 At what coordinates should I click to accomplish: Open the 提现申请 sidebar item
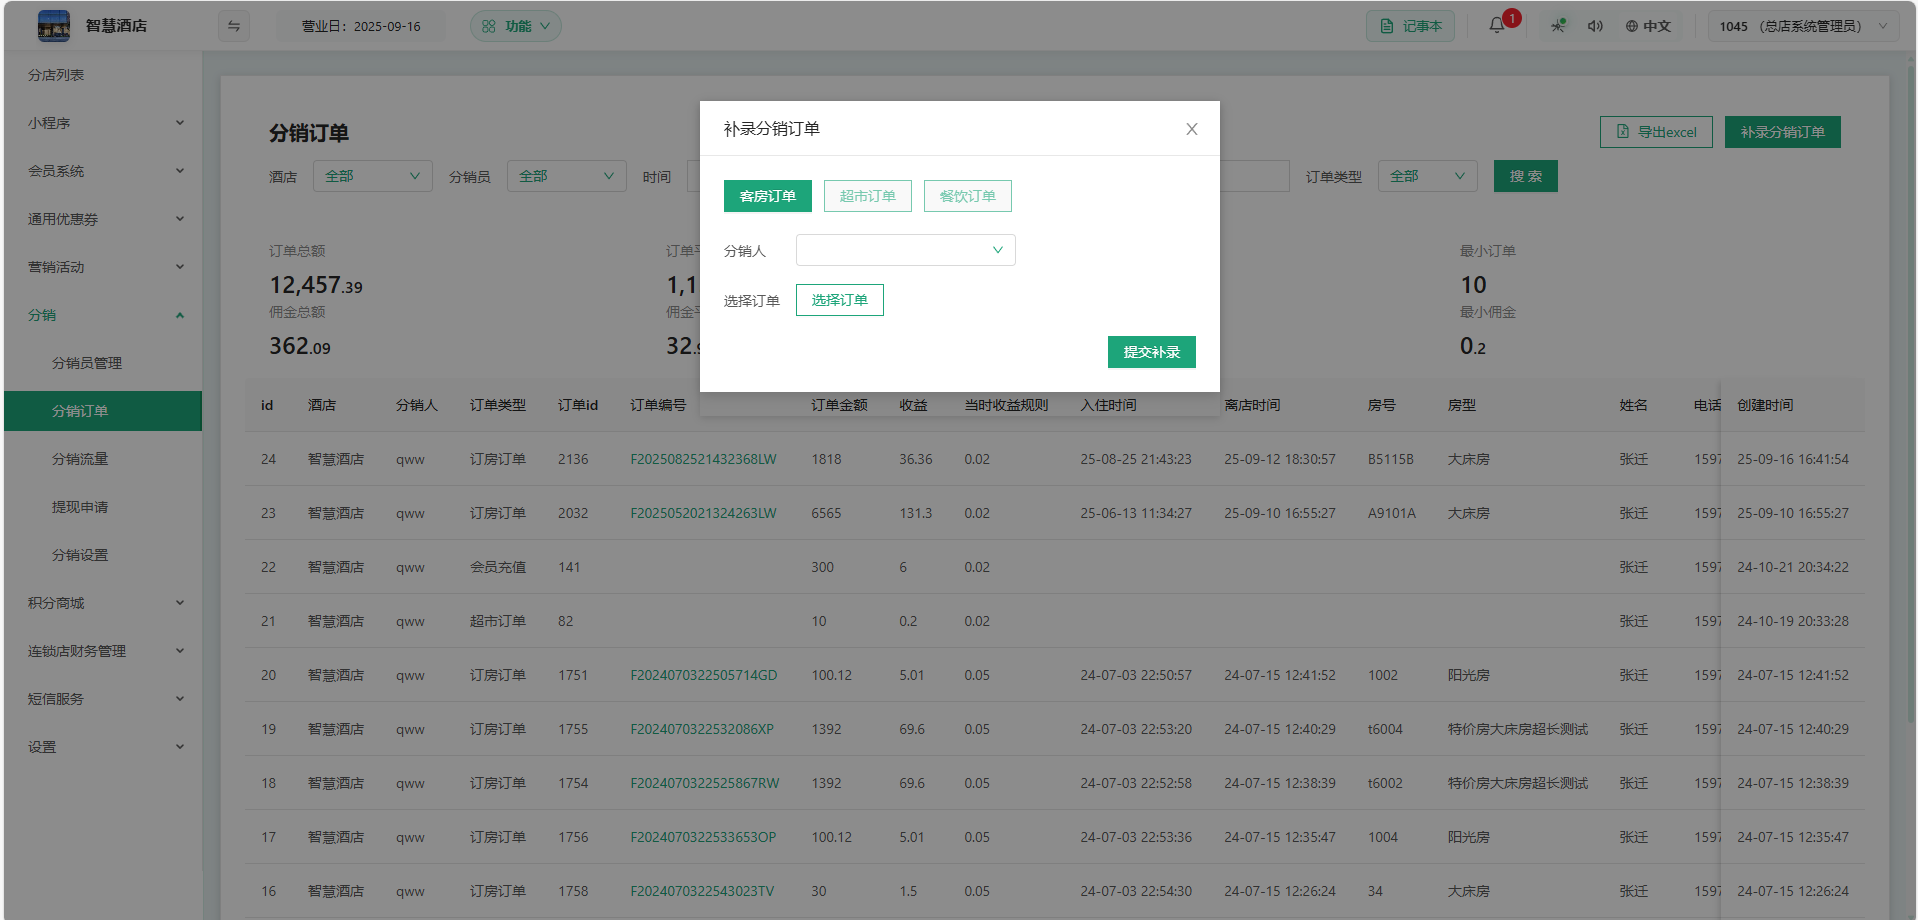click(x=80, y=507)
